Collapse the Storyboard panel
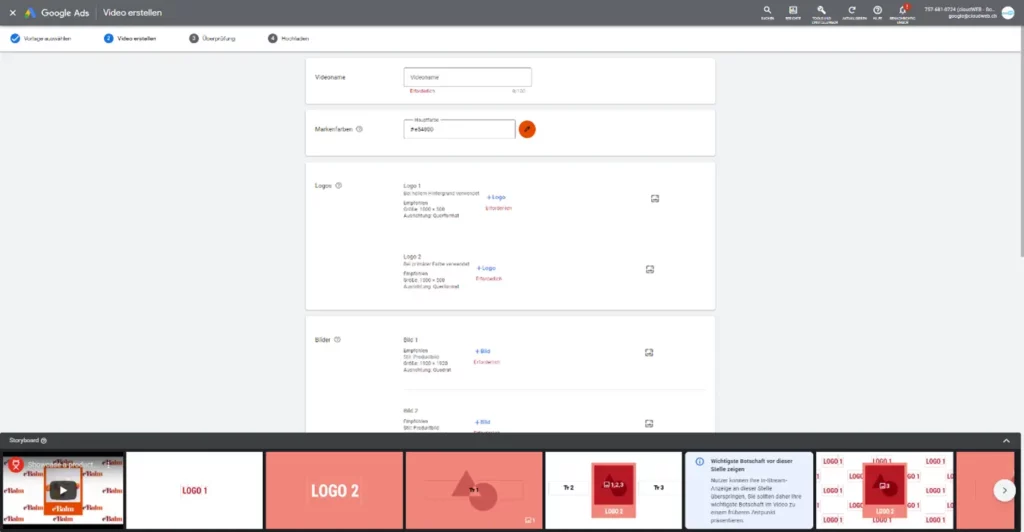The width and height of the screenshot is (1024, 532). [x=1006, y=440]
